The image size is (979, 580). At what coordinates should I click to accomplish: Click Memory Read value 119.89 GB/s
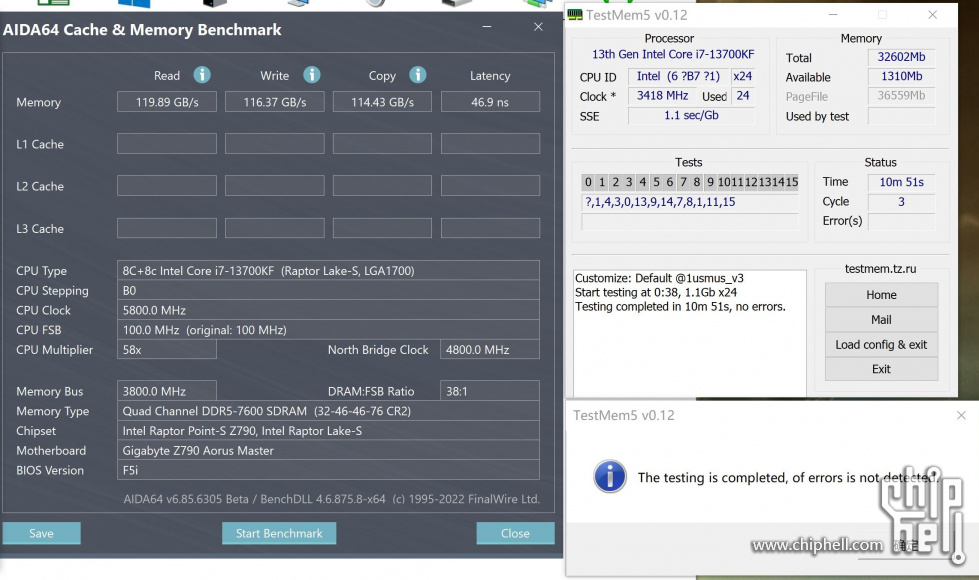tap(167, 102)
